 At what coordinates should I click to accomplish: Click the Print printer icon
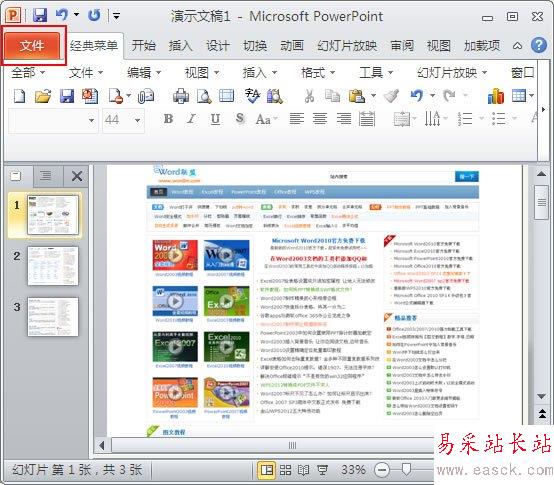pyautogui.click(x=181, y=96)
